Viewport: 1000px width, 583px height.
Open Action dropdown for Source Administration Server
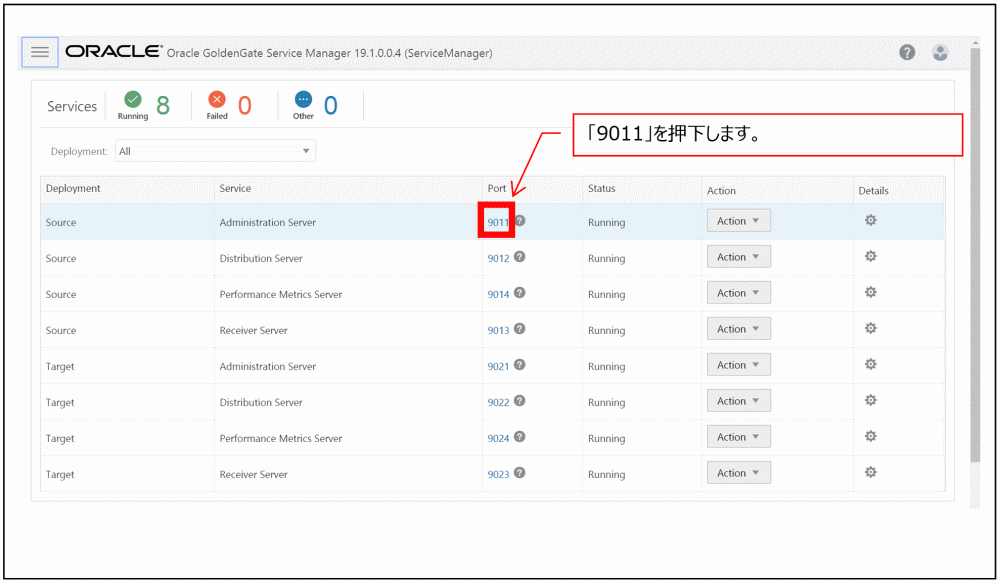click(x=739, y=221)
